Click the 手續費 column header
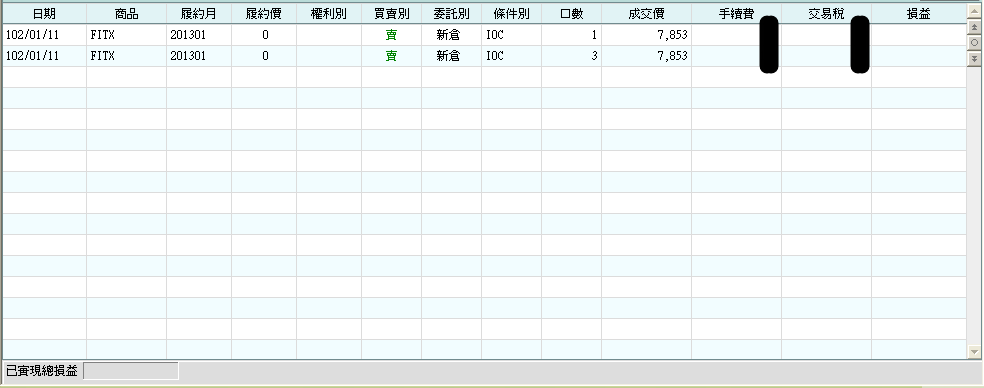Screen dimensions: 984x388 [x=736, y=14]
